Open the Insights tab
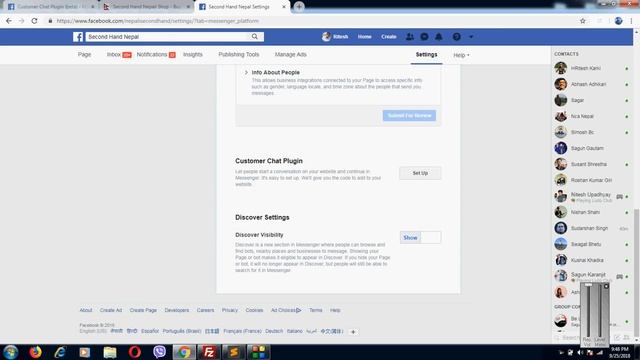Viewport: 640px width, 360px height. [193, 55]
